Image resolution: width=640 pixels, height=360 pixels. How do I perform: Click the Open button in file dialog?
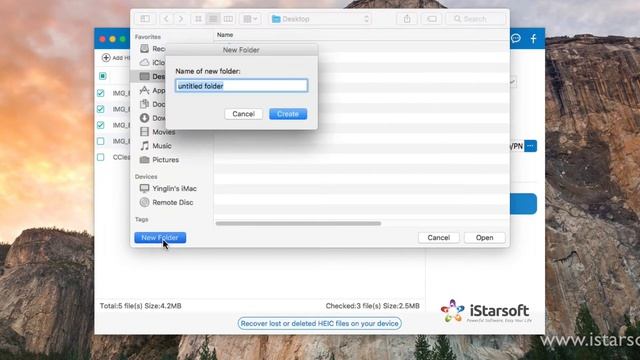(484, 238)
